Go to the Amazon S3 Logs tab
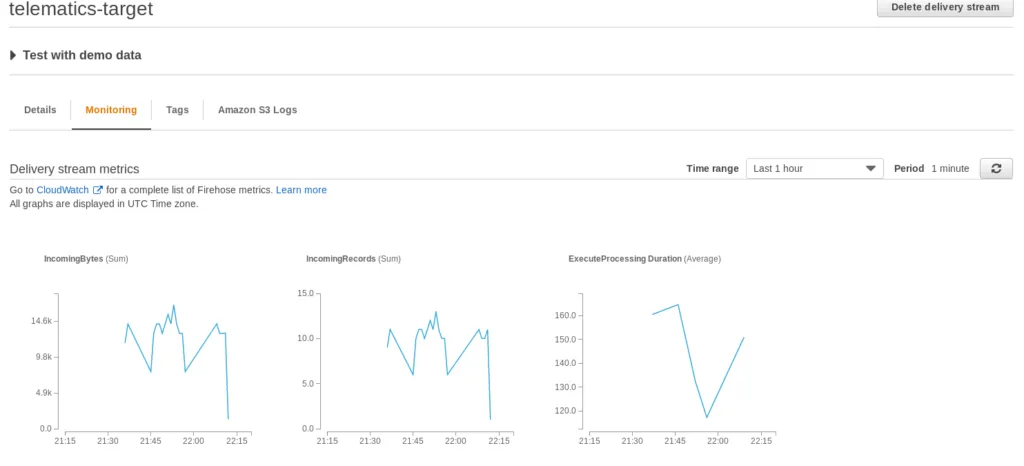This screenshot has height=466, width=1024. pos(257,110)
